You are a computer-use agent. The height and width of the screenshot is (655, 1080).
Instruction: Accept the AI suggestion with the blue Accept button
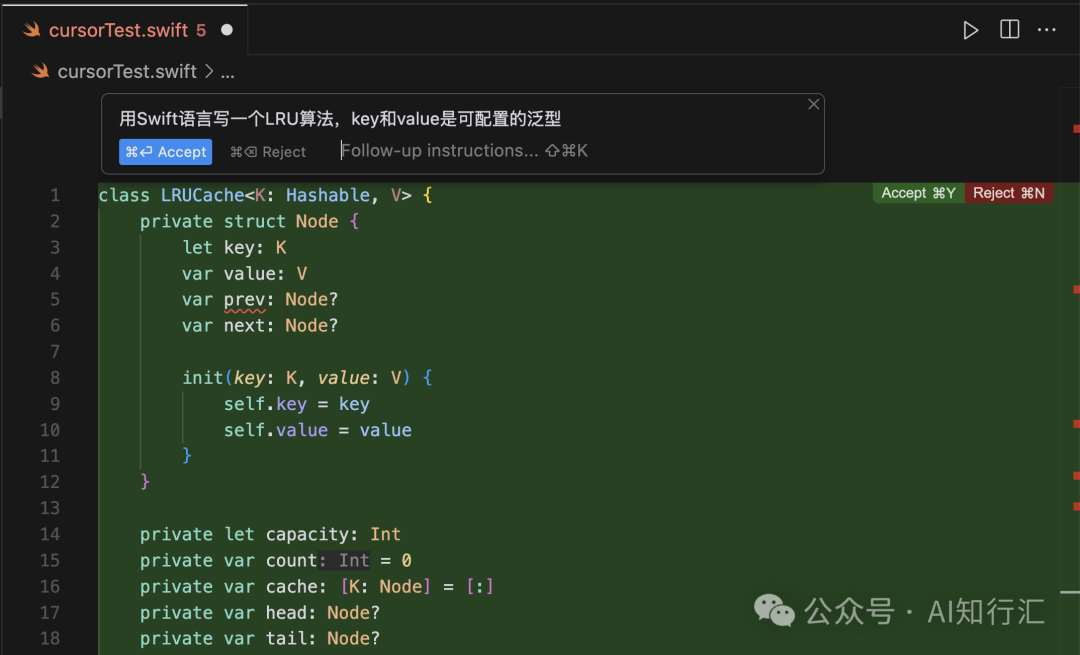pos(165,152)
